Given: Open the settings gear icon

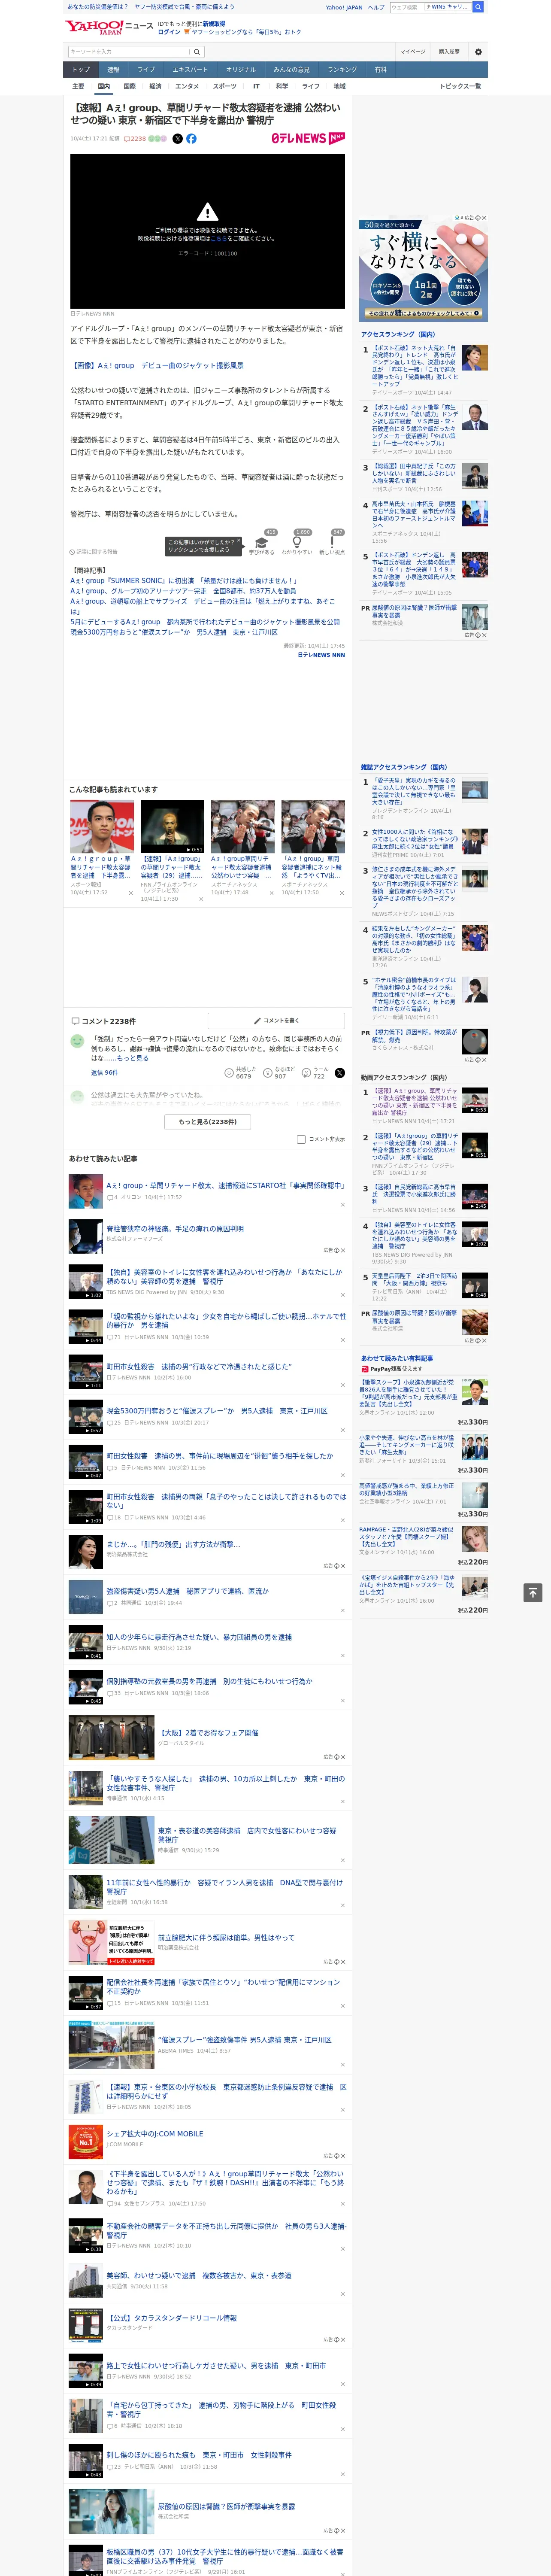Looking at the screenshot, I should 478,52.
